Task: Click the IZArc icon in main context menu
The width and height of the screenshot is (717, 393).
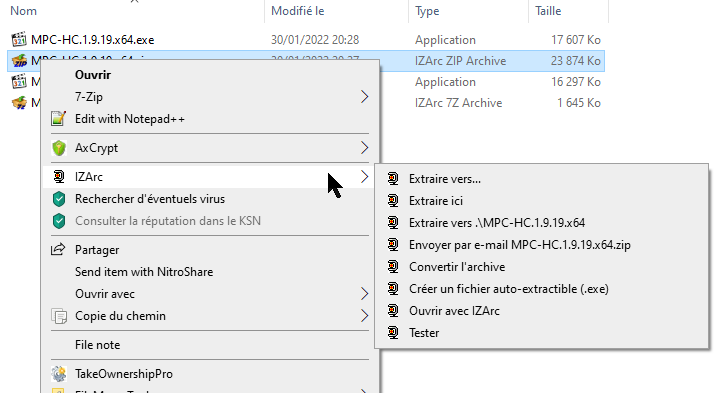Action: click(x=59, y=176)
